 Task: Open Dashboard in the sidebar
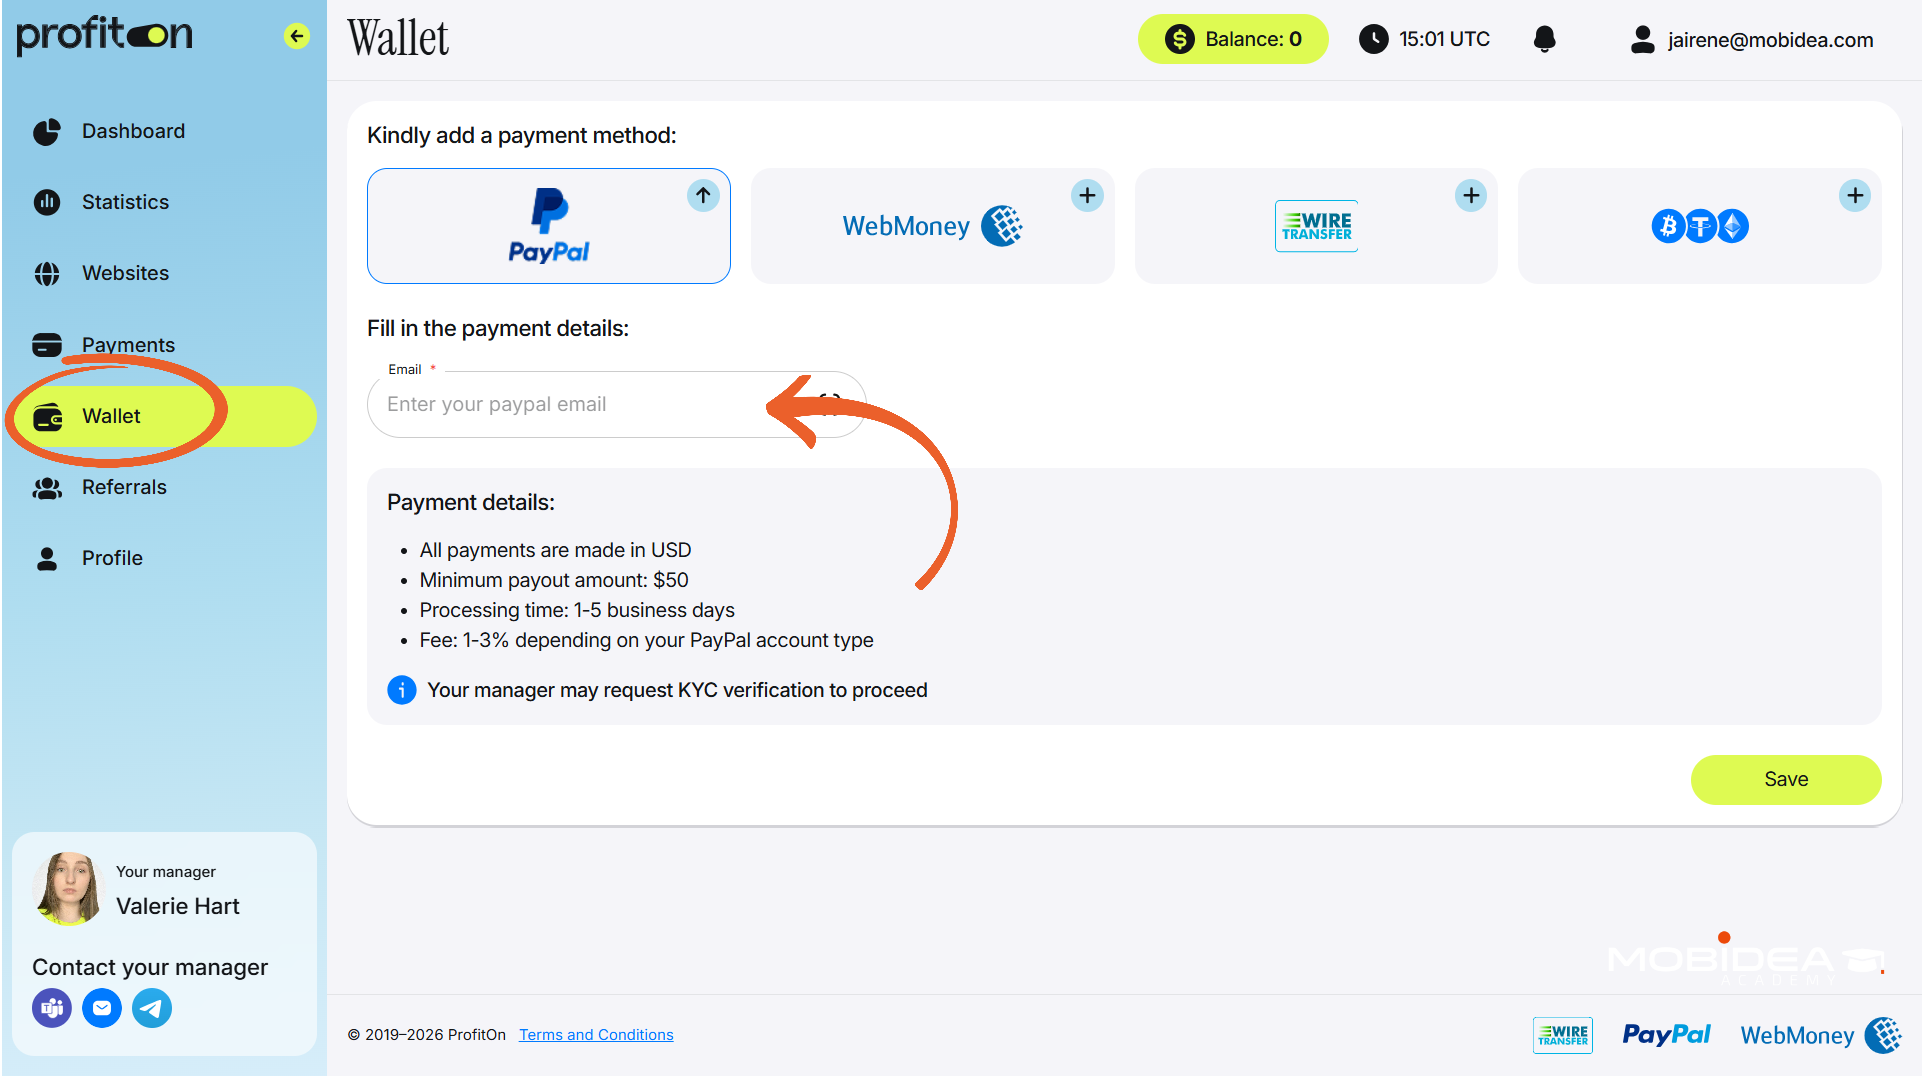point(133,131)
